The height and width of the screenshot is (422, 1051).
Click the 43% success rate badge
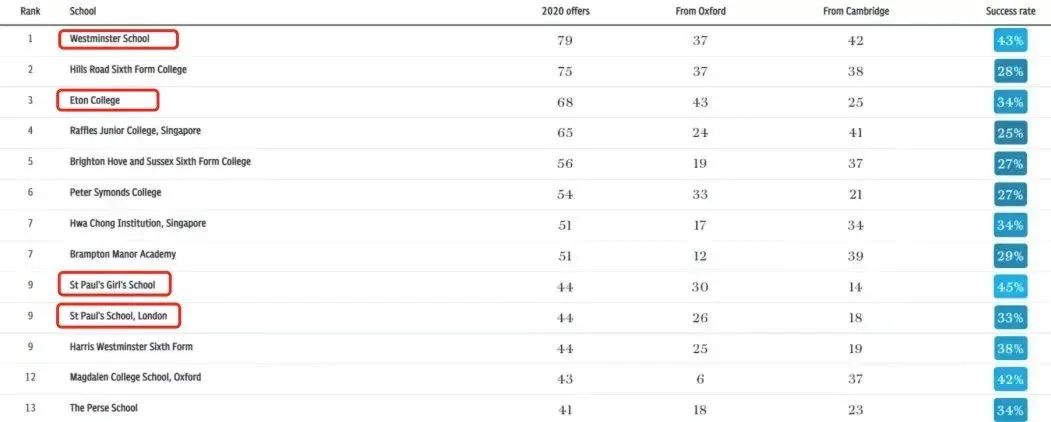point(1010,41)
